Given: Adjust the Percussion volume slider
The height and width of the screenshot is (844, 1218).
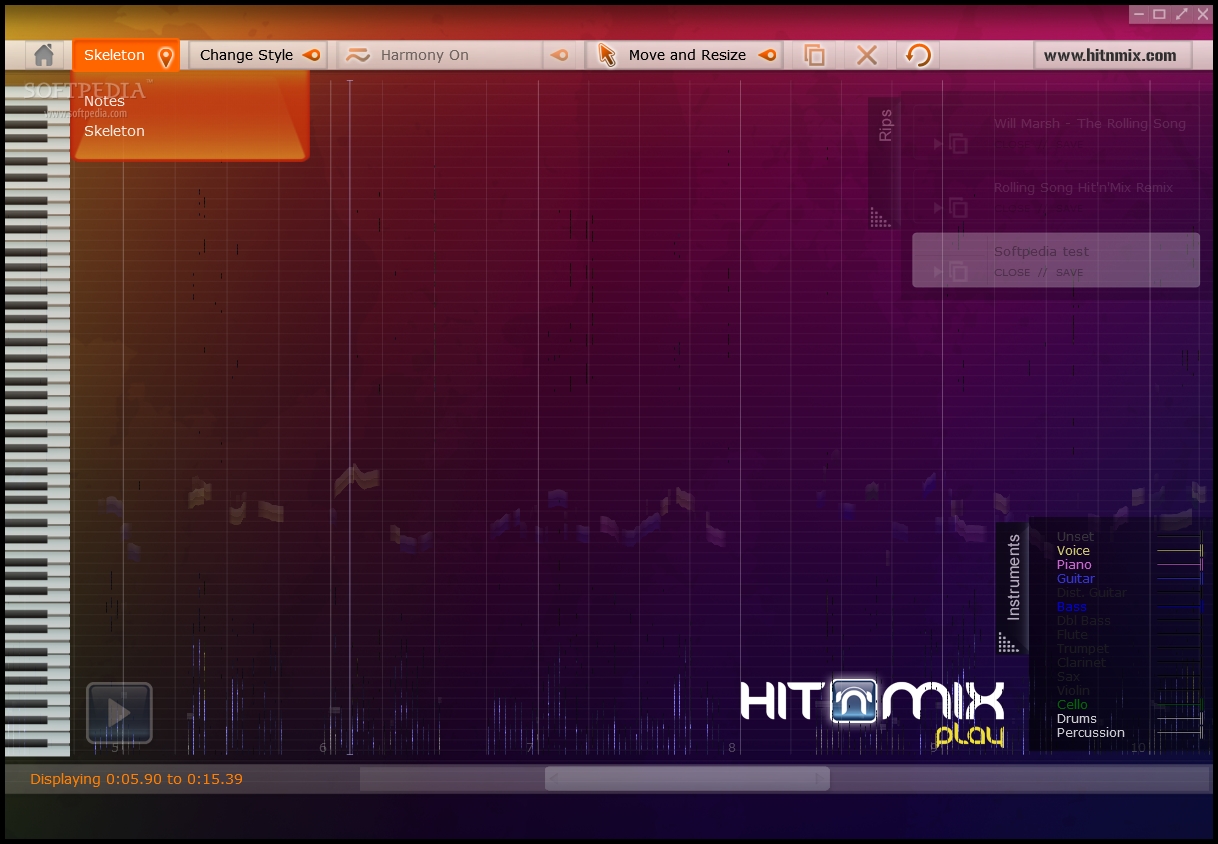Looking at the screenshot, I should tap(1180, 733).
